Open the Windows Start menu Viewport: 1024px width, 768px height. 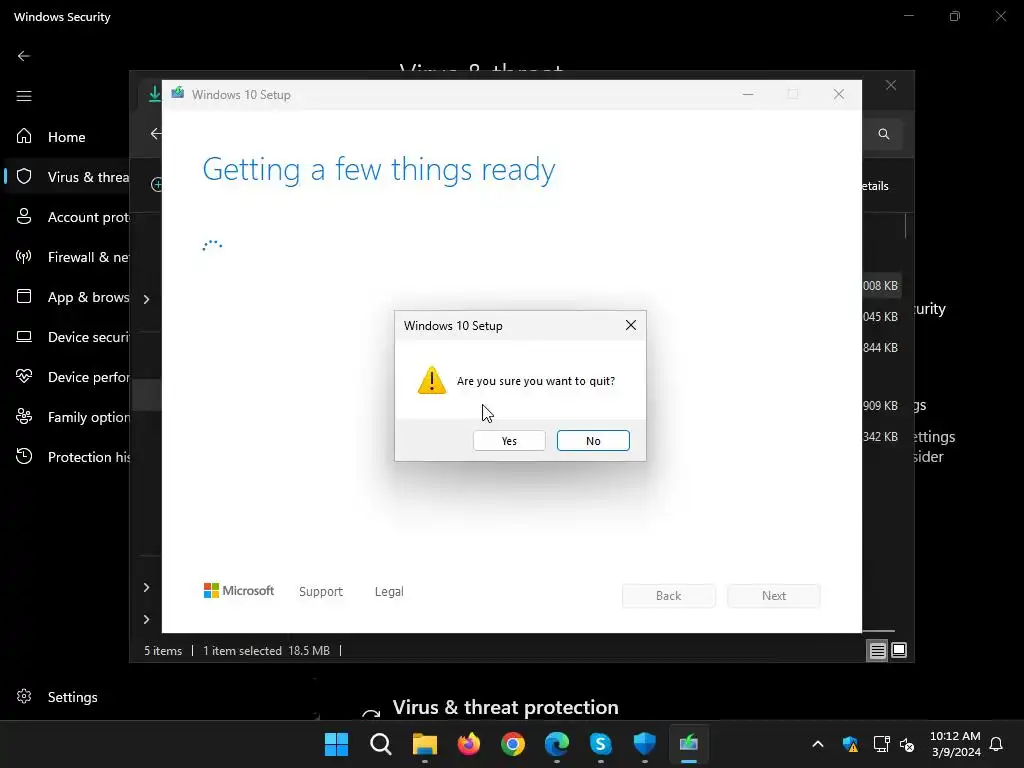tap(336, 744)
